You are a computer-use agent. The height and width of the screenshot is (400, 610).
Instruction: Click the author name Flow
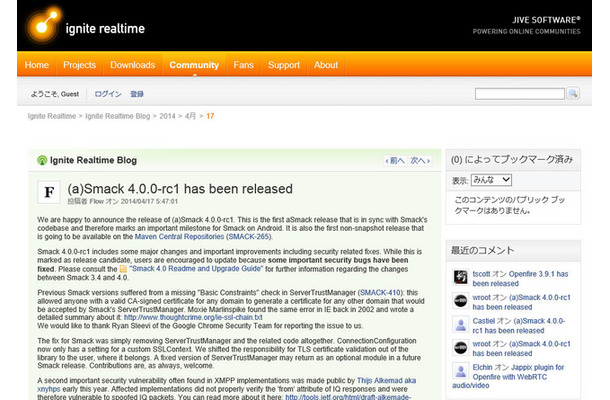coord(97,201)
